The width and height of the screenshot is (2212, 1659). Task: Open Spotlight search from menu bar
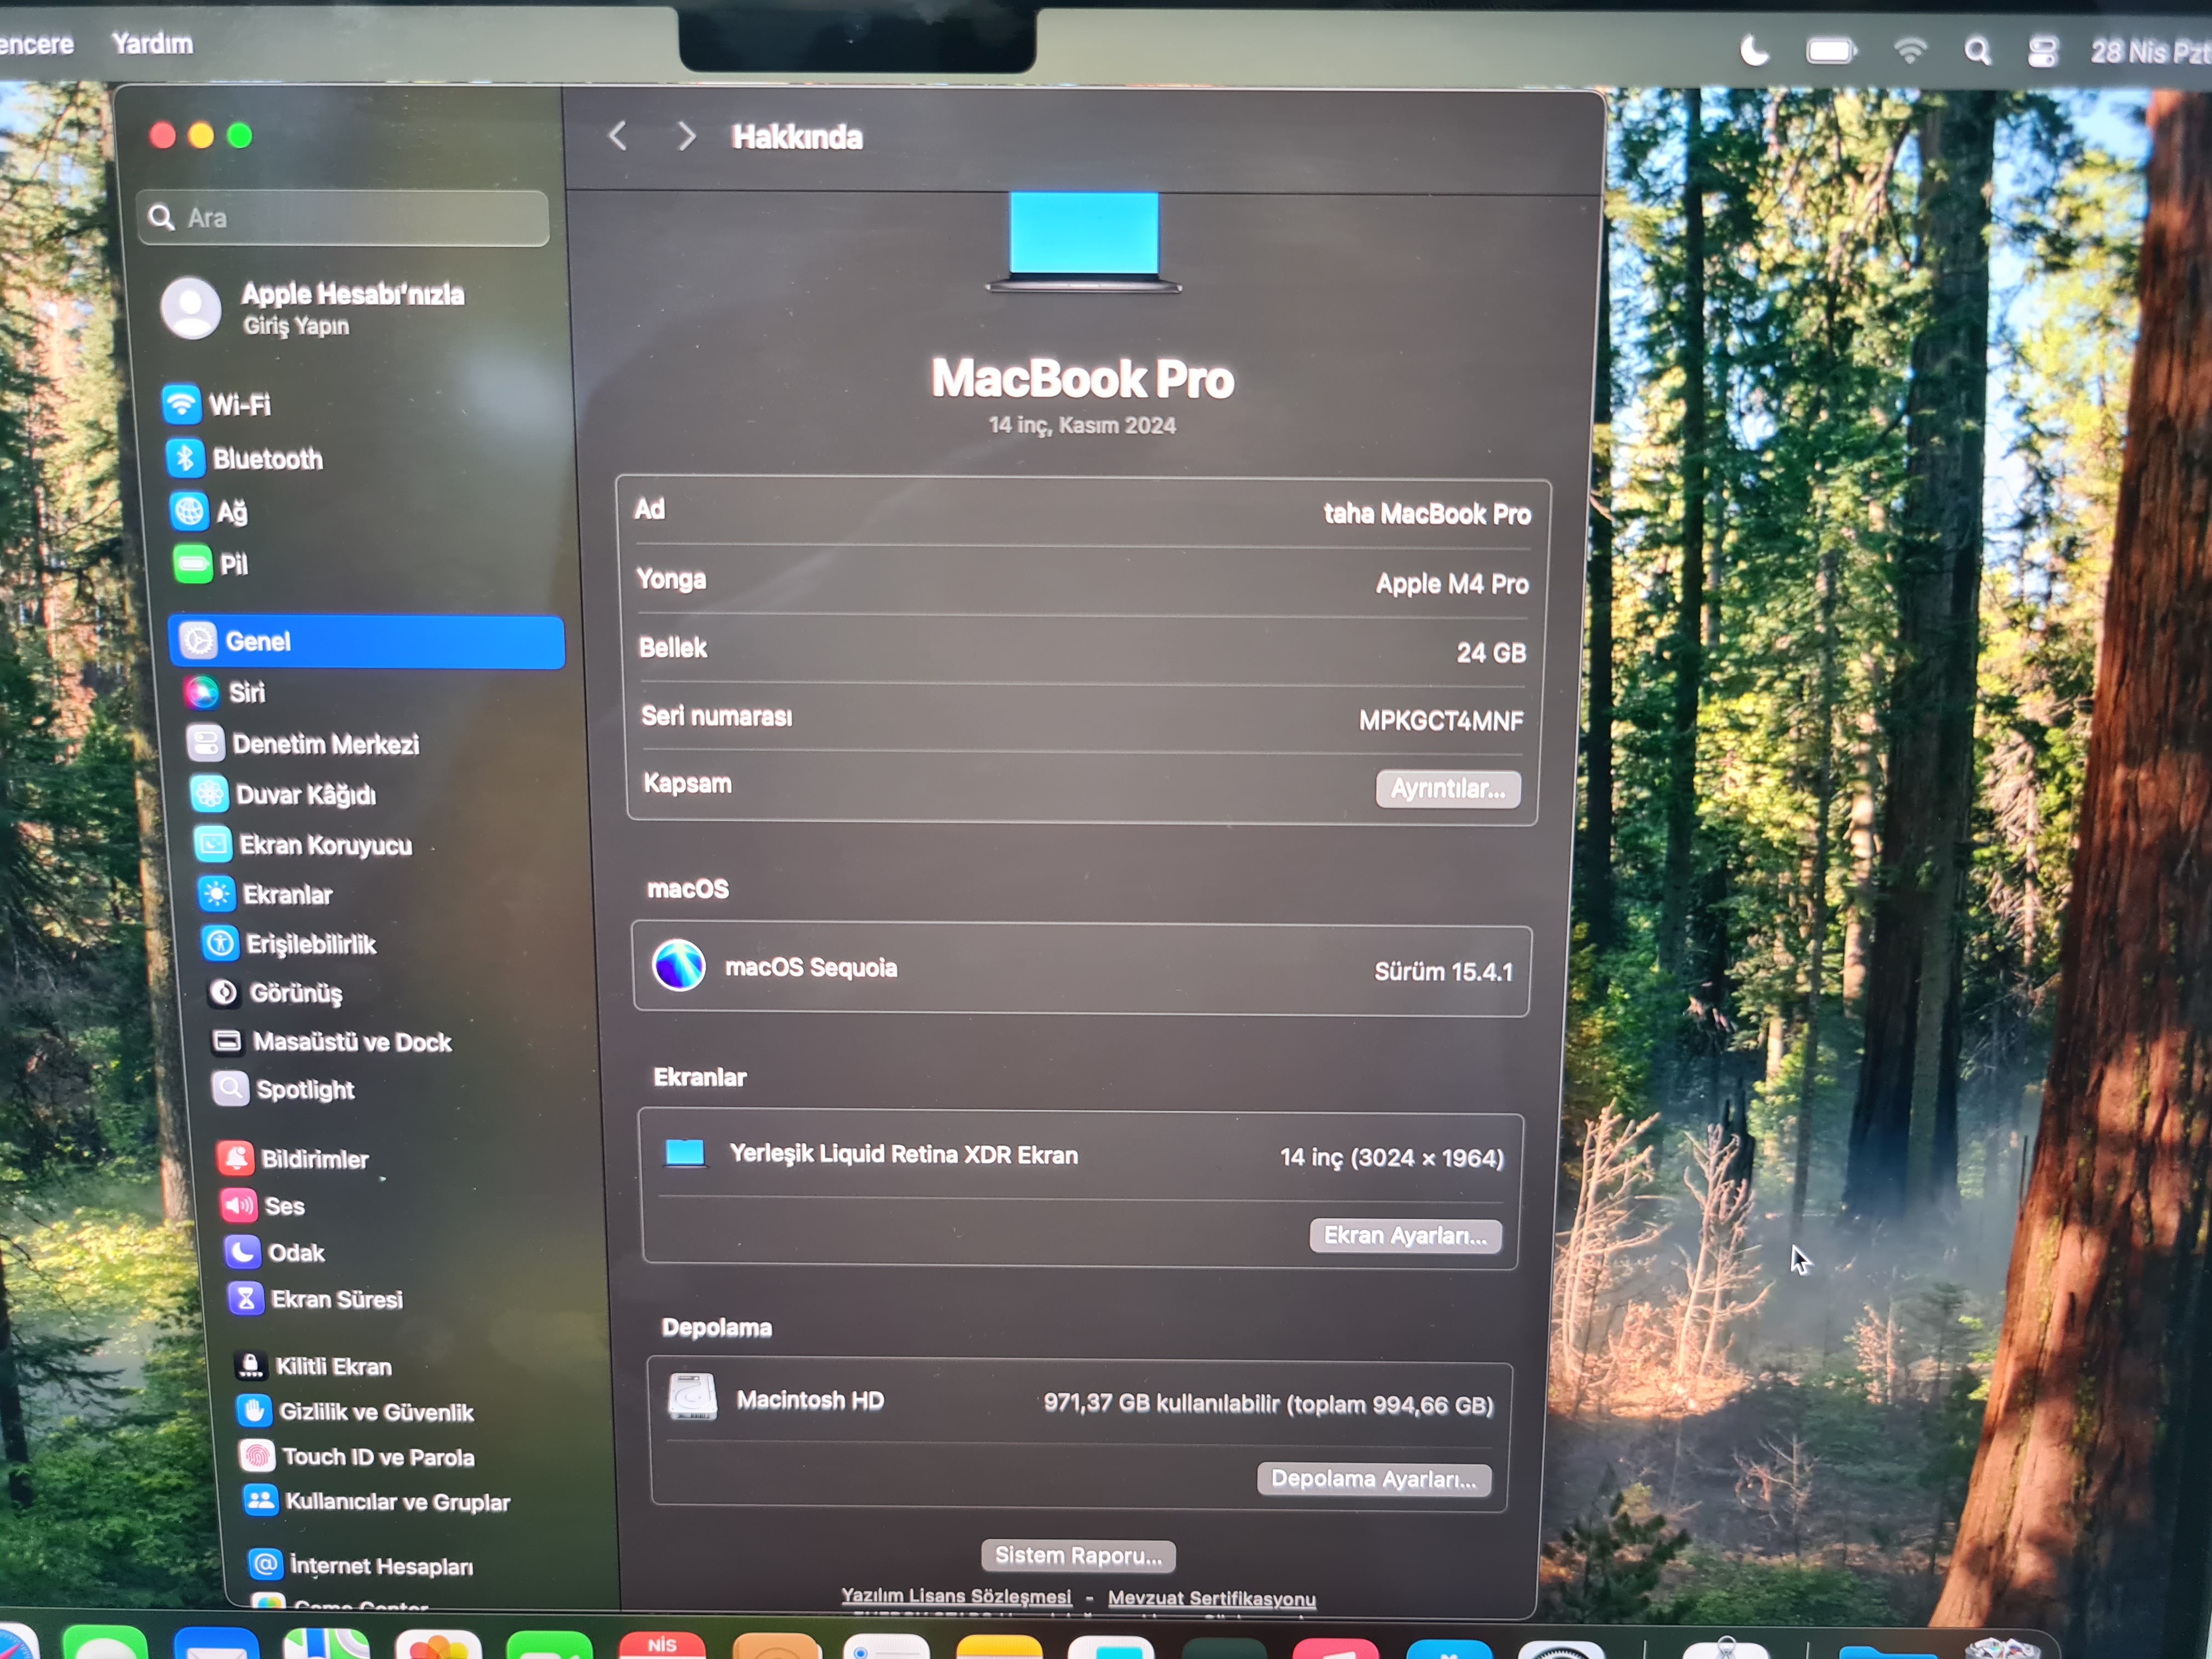coord(1977,51)
